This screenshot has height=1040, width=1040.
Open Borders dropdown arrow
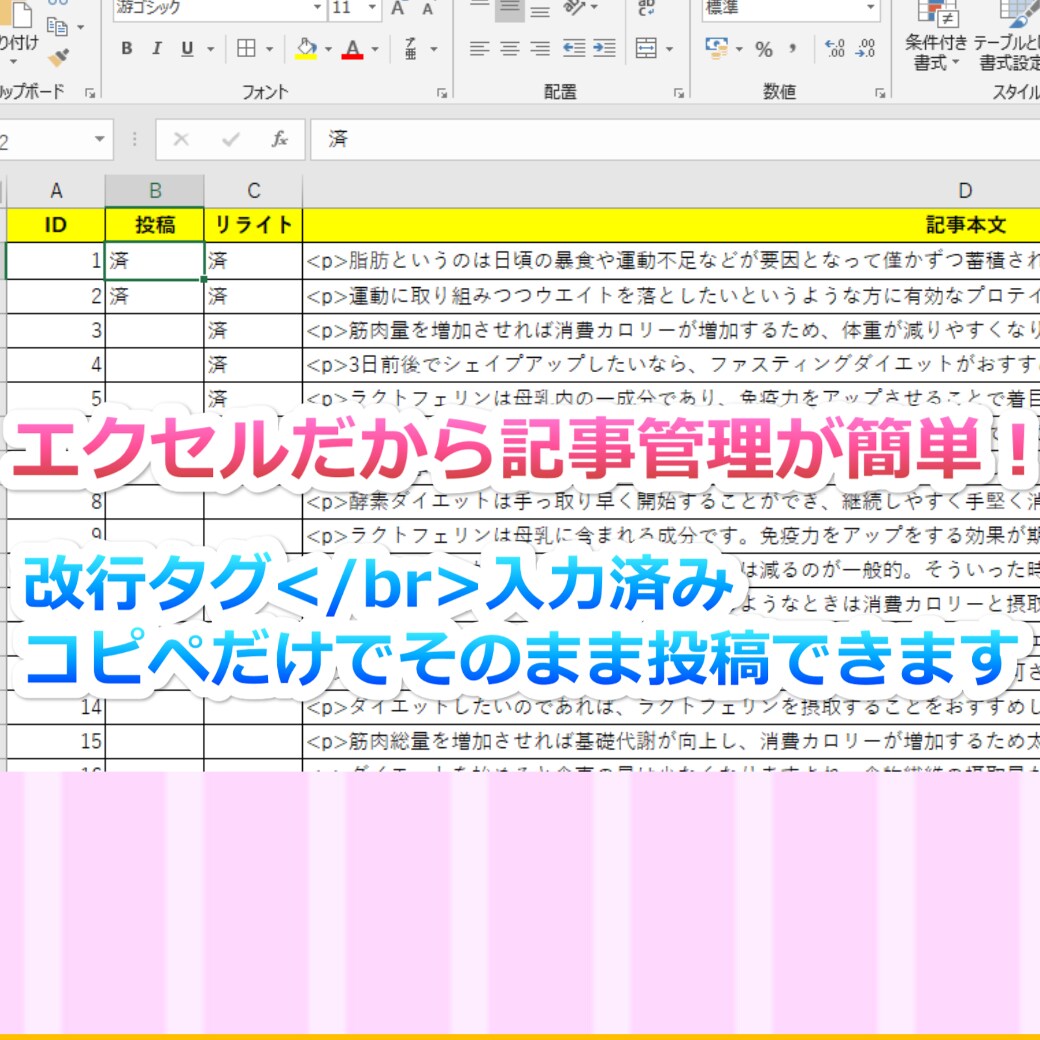point(269,48)
